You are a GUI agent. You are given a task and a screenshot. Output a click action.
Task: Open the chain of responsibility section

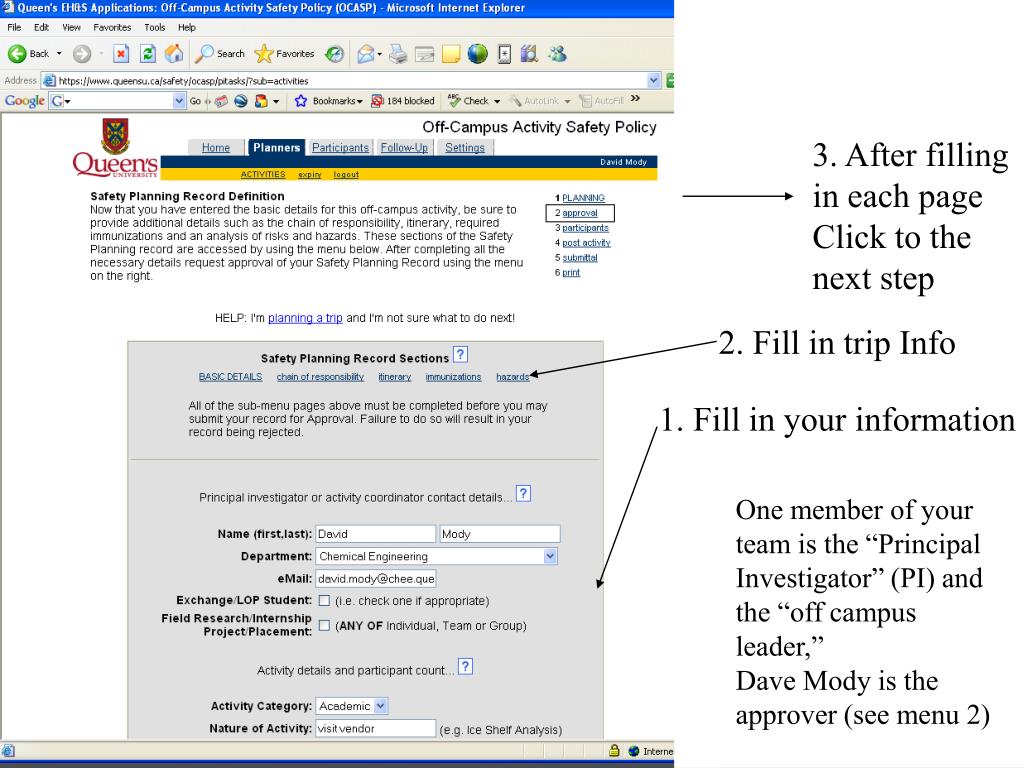320,377
